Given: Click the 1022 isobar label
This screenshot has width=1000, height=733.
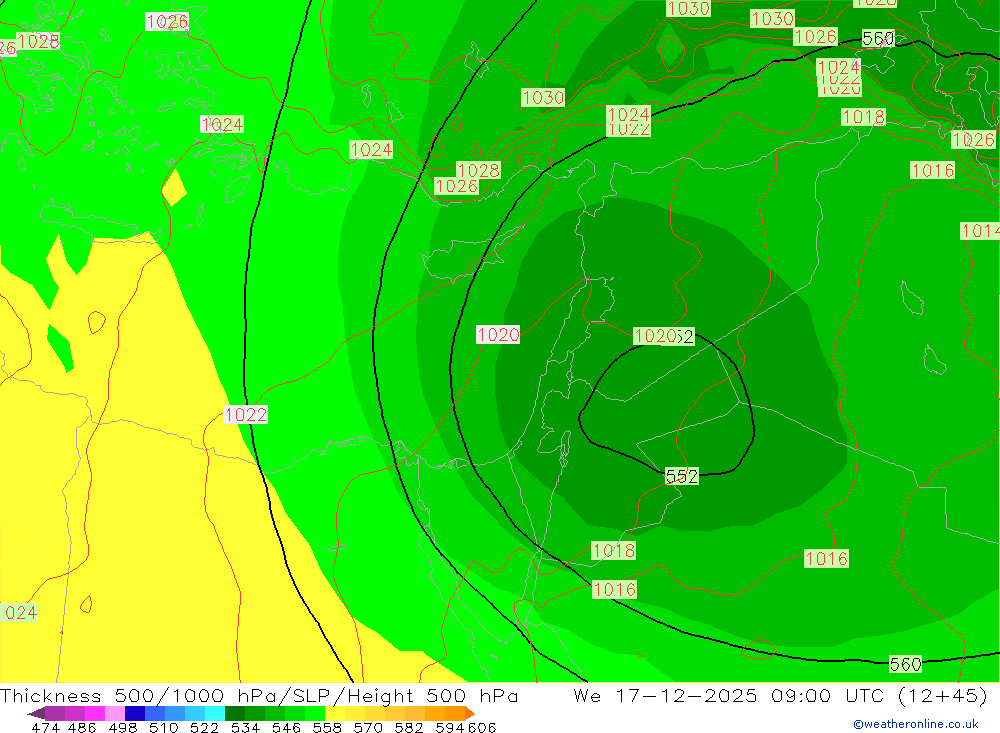Looking at the screenshot, I should coord(246,415).
